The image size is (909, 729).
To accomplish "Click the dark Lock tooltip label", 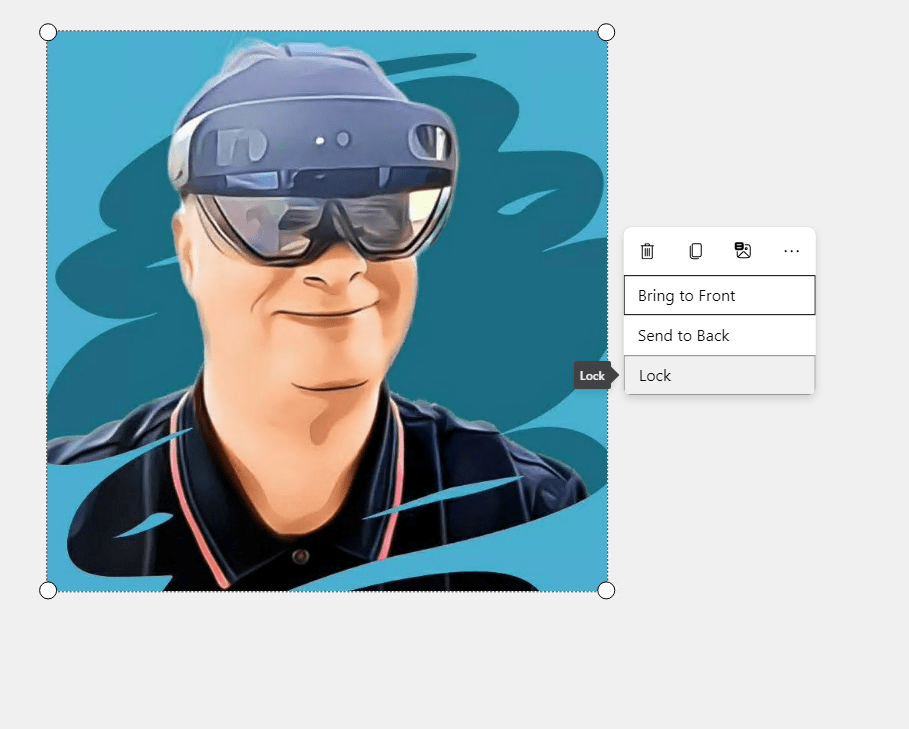I will pos(592,376).
